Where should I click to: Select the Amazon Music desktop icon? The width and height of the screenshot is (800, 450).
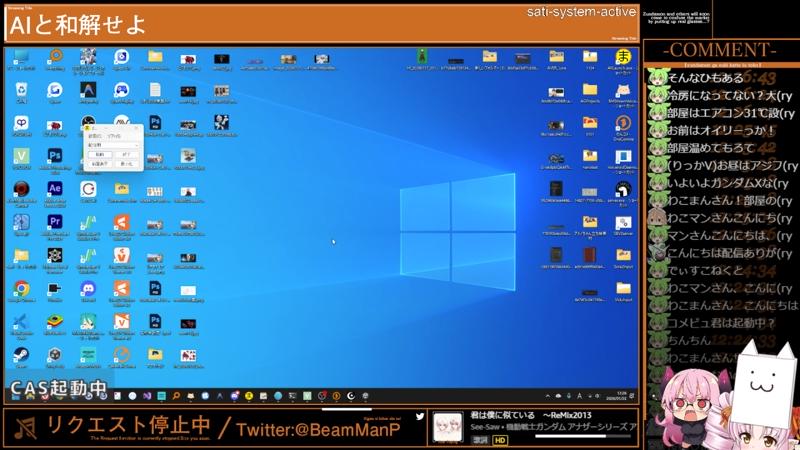88,355
